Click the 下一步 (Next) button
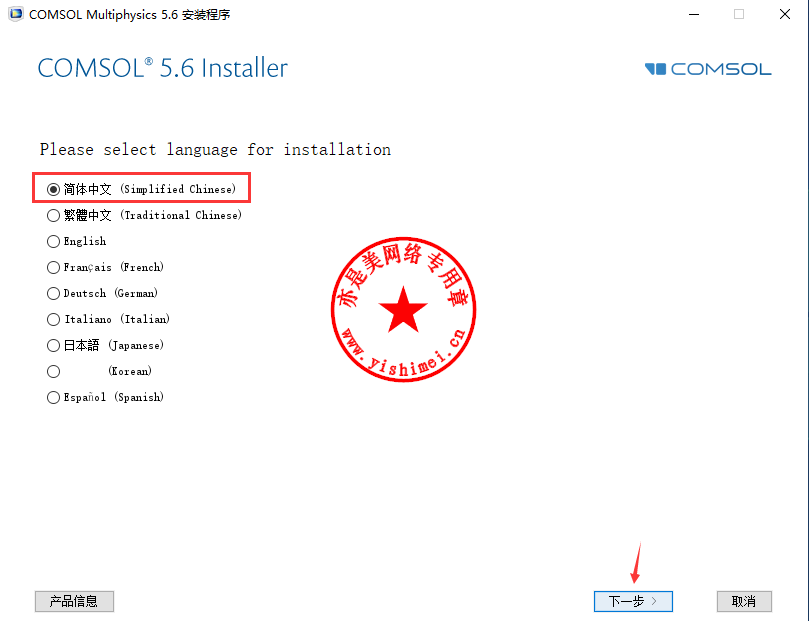The image size is (809, 621). point(633,601)
